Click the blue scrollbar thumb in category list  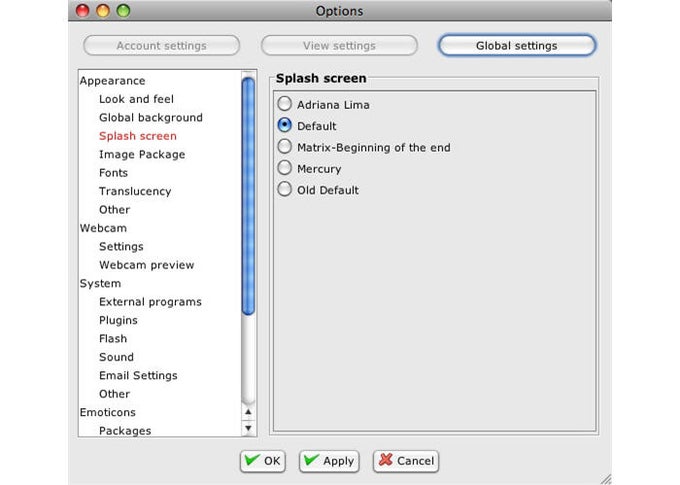[248, 196]
